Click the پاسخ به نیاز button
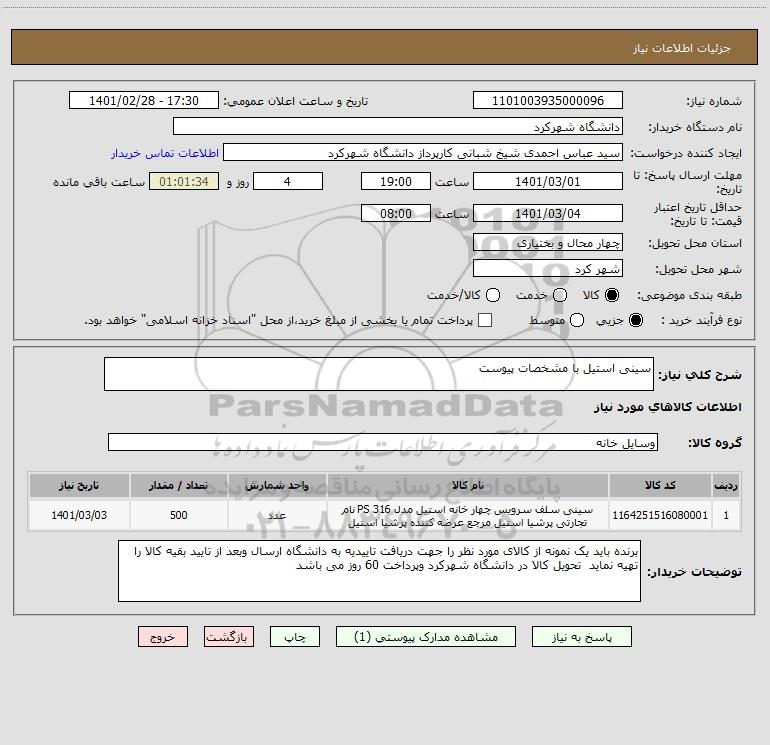This screenshot has height=745, width=770. tap(581, 637)
